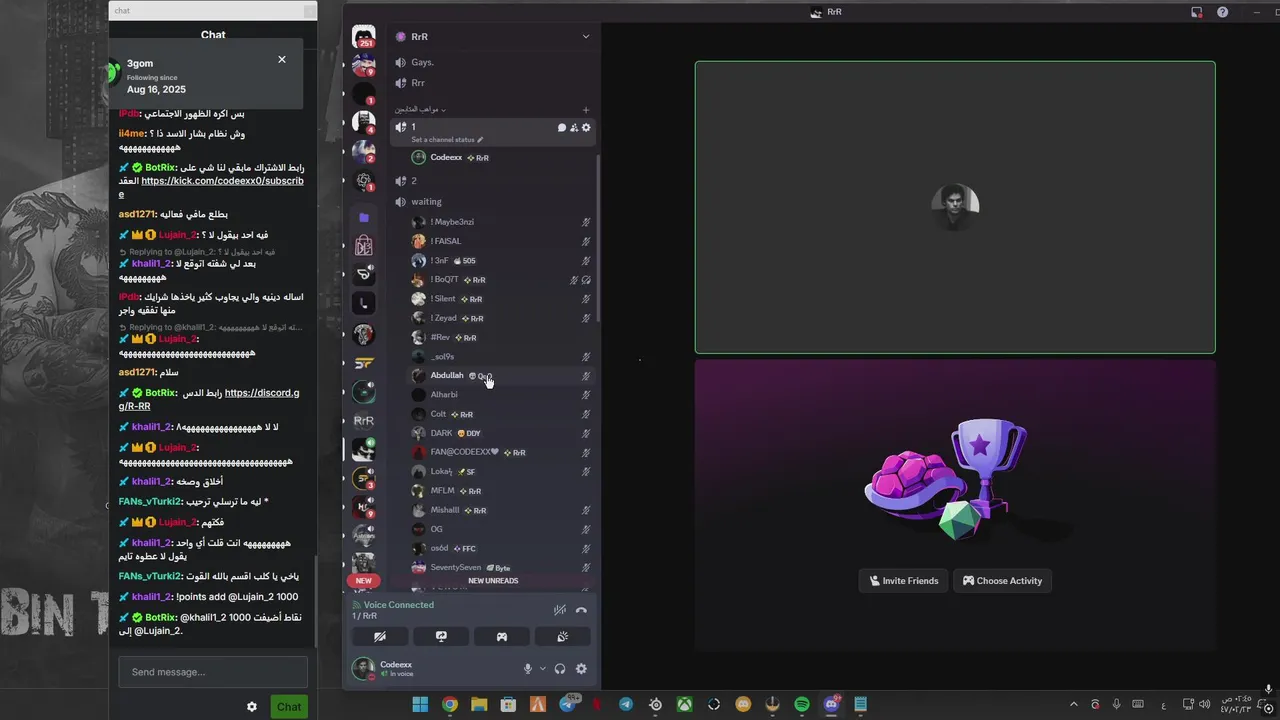The height and width of the screenshot is (720, 1280).
Task: Open server icon with badge 9 near top
Action: [364, 65]
